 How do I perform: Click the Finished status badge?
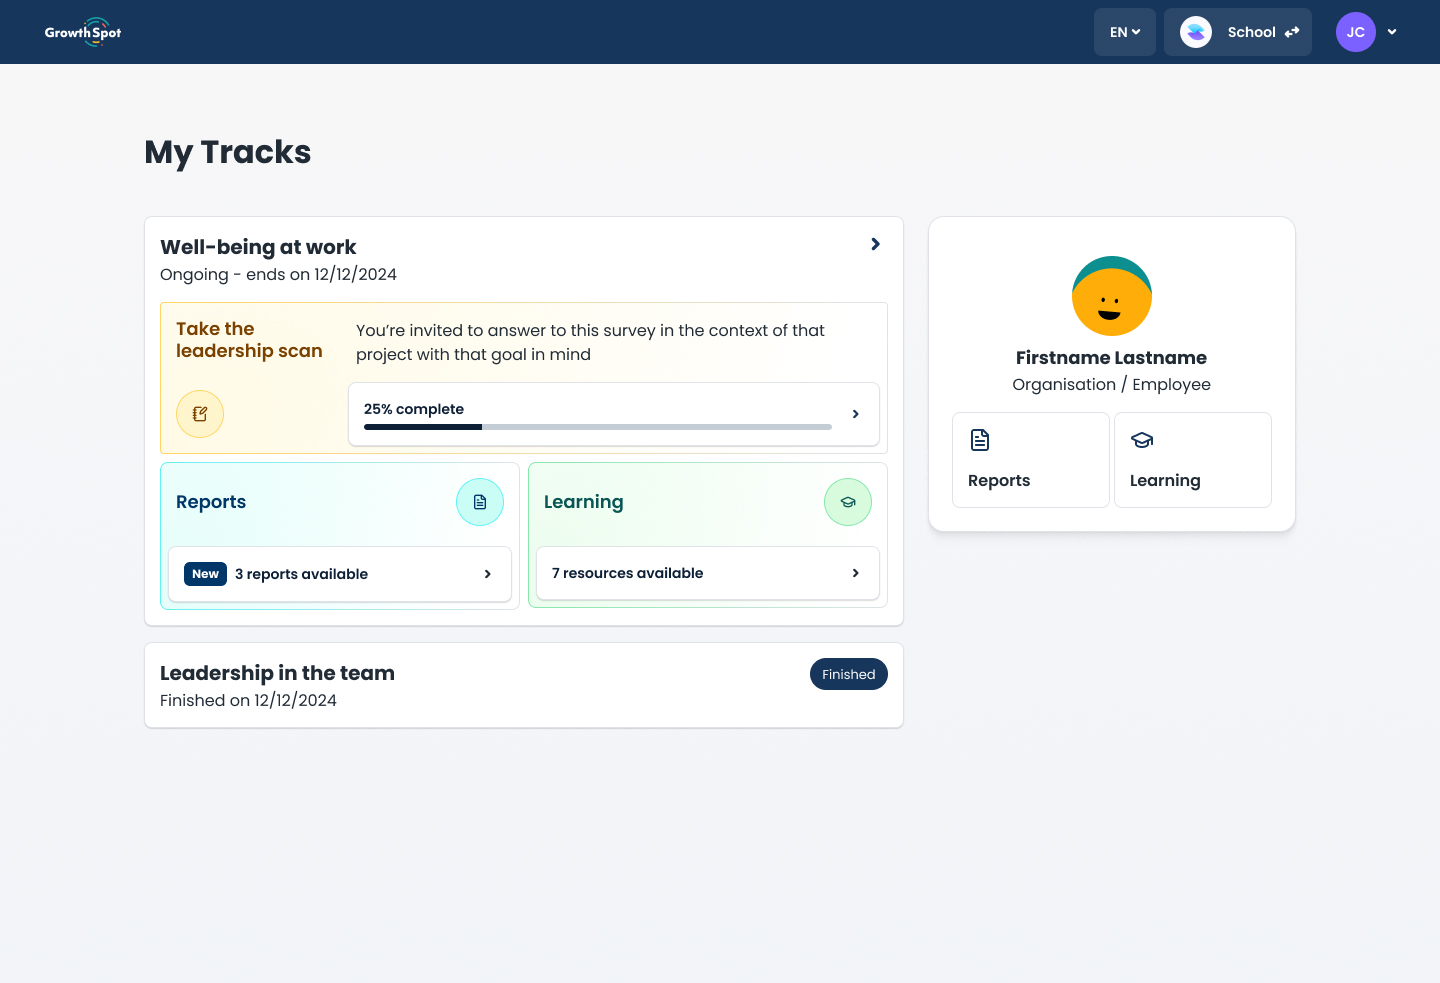(x=848, y=674)
